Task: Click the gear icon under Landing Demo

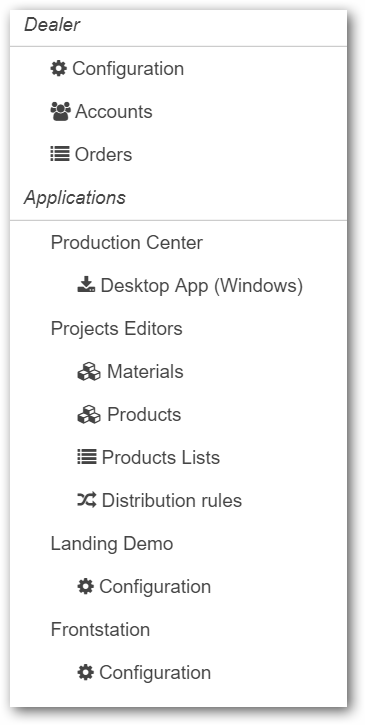Action: 86,587
